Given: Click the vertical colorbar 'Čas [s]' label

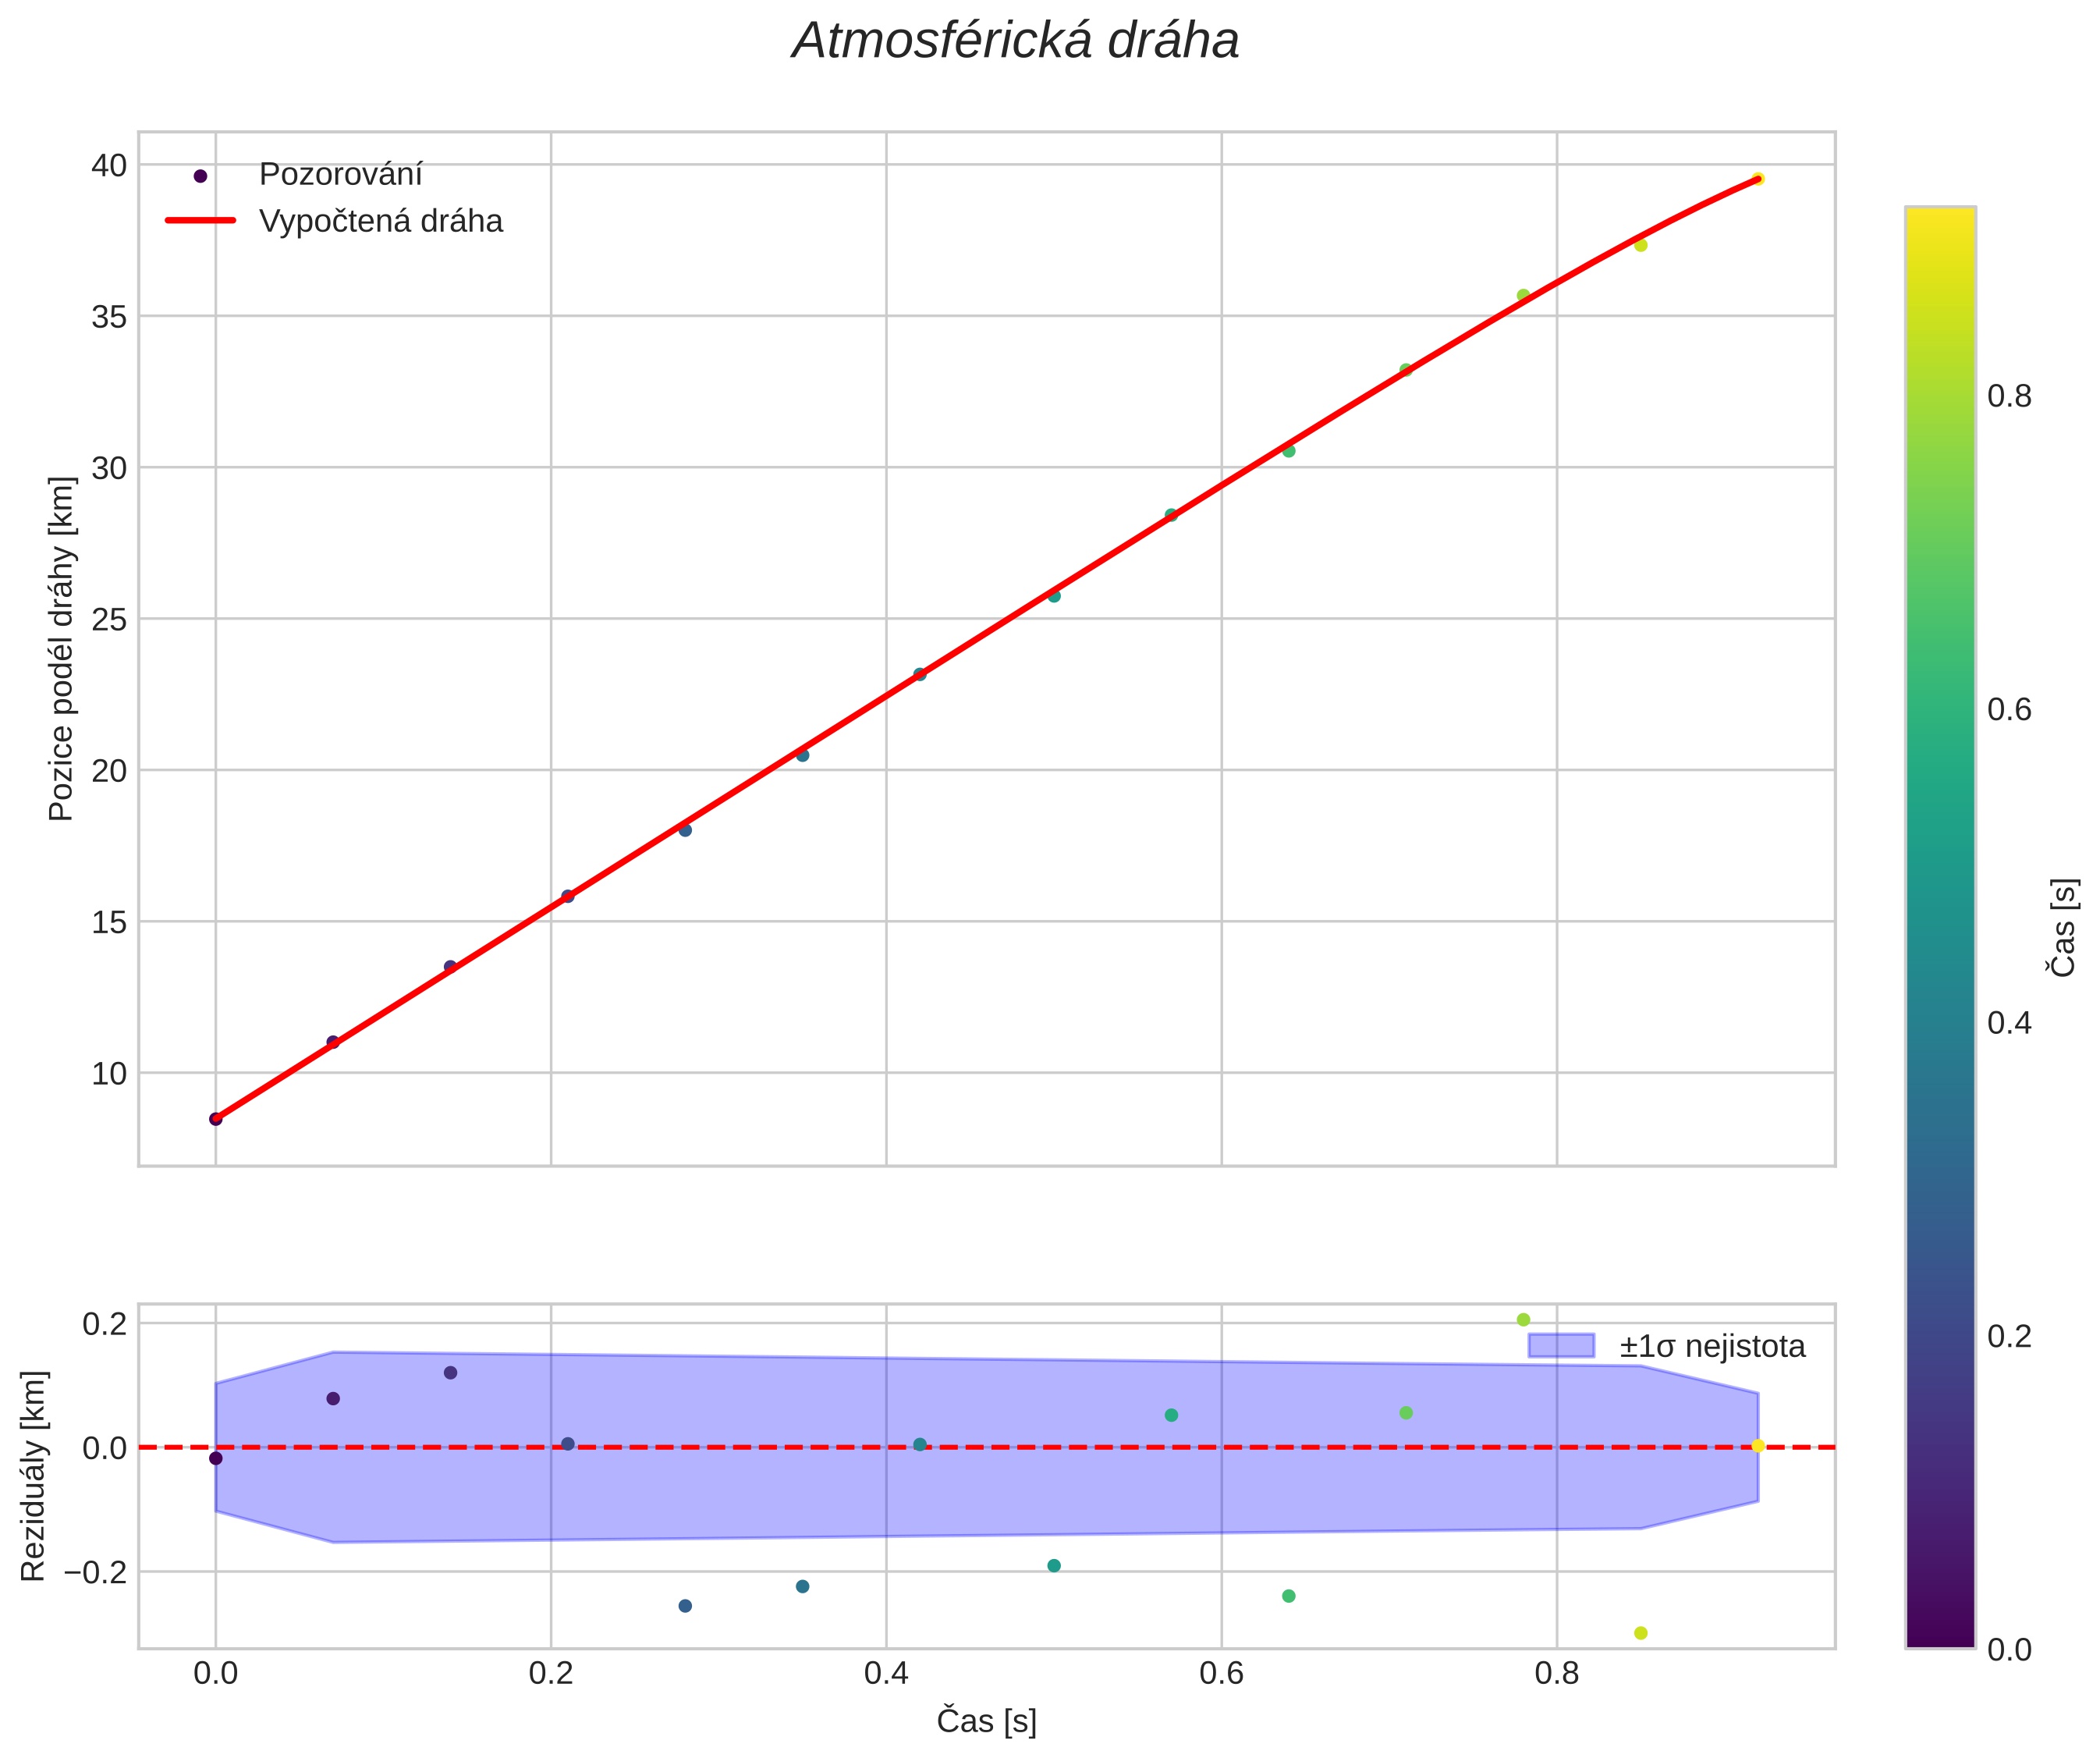Looking at the screenshot, I should pyautogui.click(x=2062, y=927).
